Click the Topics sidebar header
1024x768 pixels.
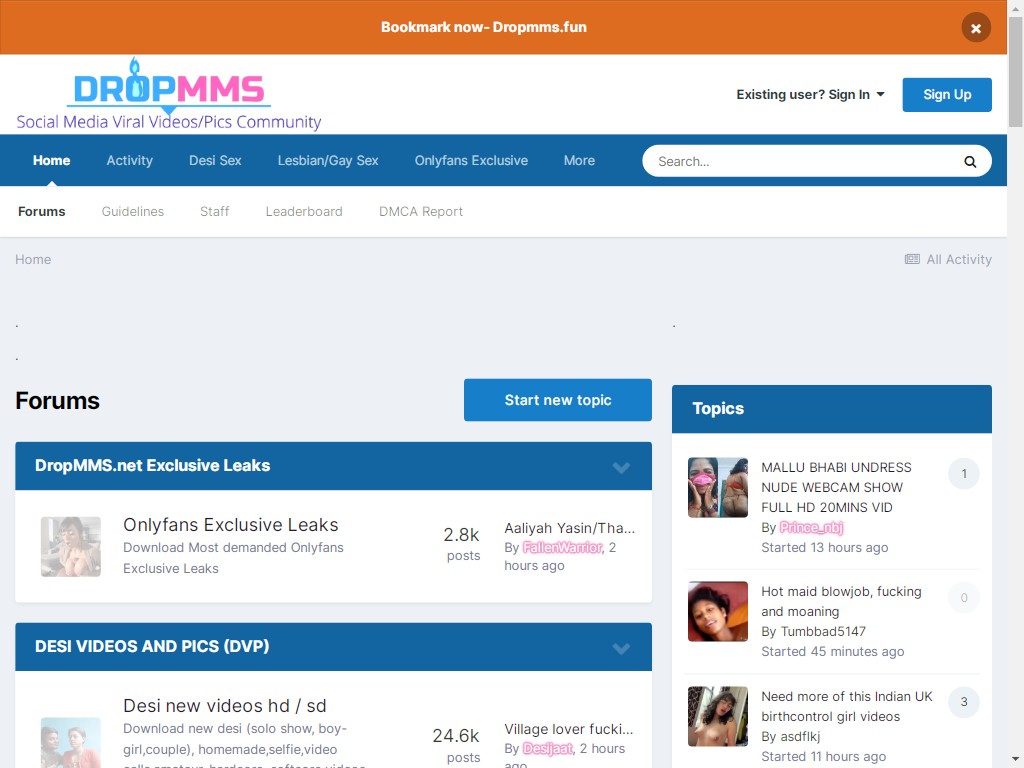pos(831,409)
